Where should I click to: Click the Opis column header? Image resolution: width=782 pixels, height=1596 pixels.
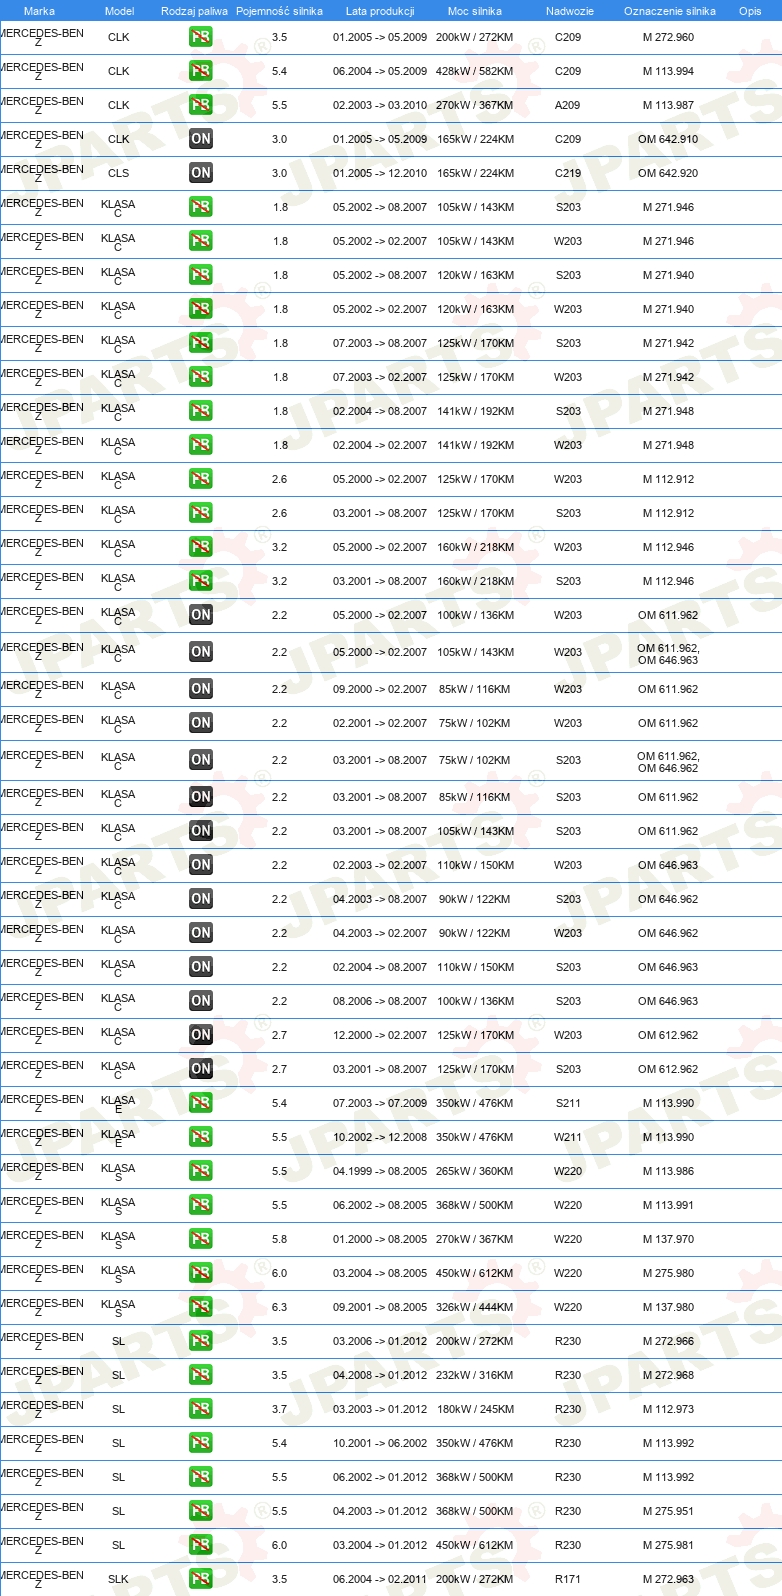tap(750, 11)
